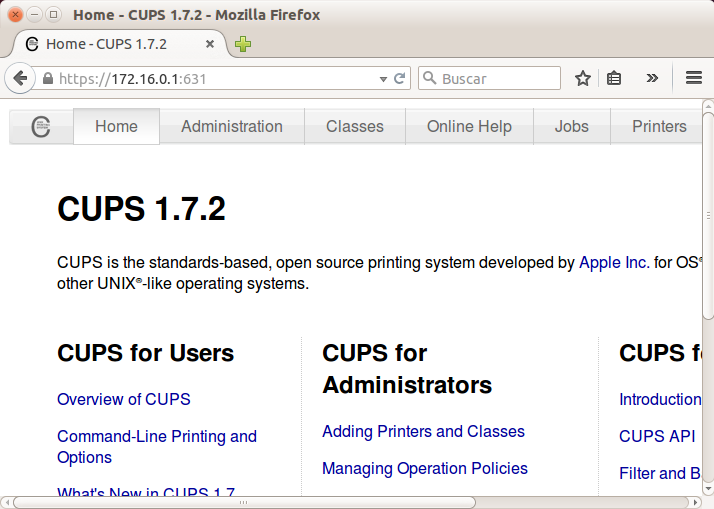Click the padlock security icon in address bar
The image size is (714, 509).
click(47, 79)
